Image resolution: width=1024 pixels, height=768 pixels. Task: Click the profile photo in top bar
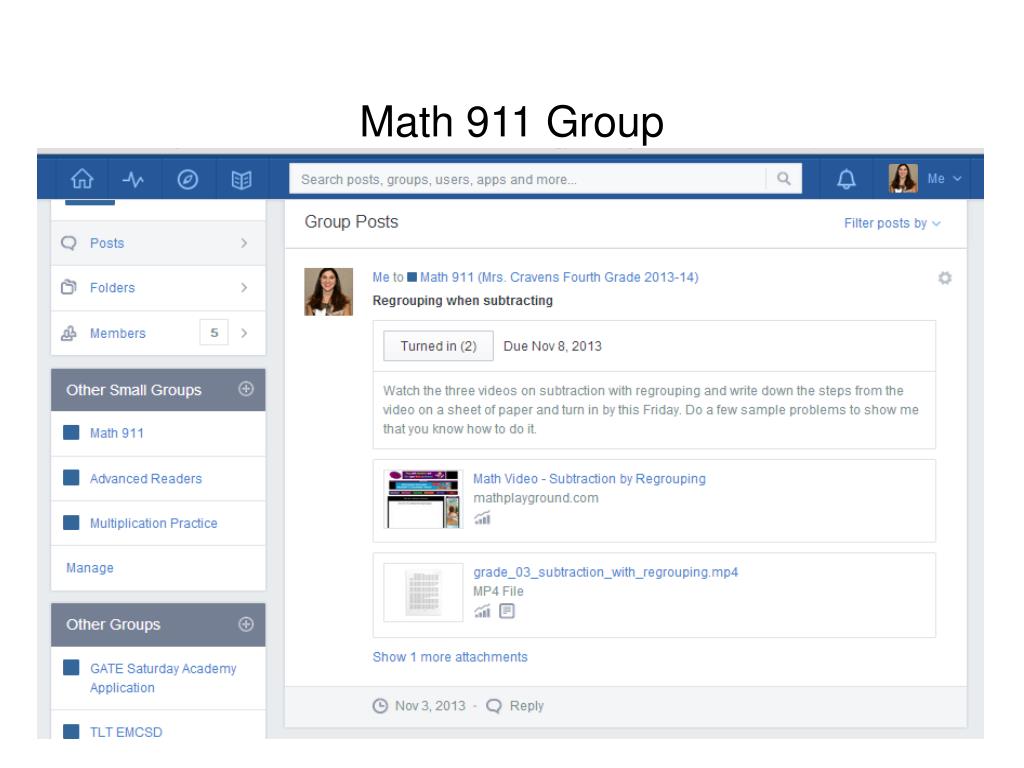click(903, 178)
